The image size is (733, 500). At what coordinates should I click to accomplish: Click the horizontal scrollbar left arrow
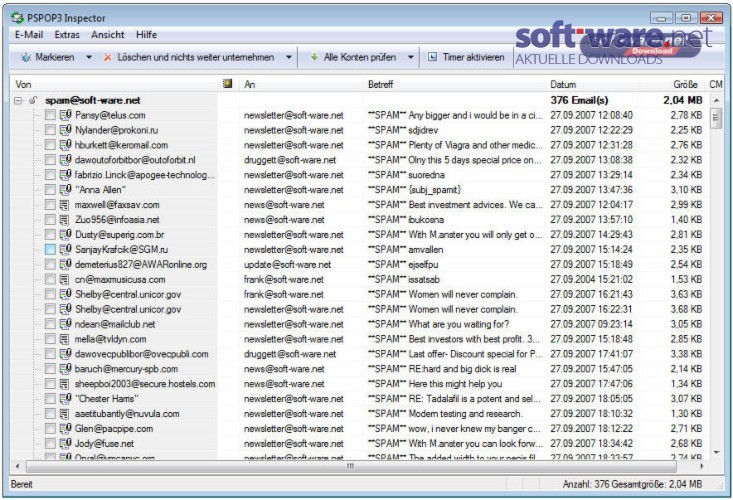pyautogui.click(x=18, y=466)
